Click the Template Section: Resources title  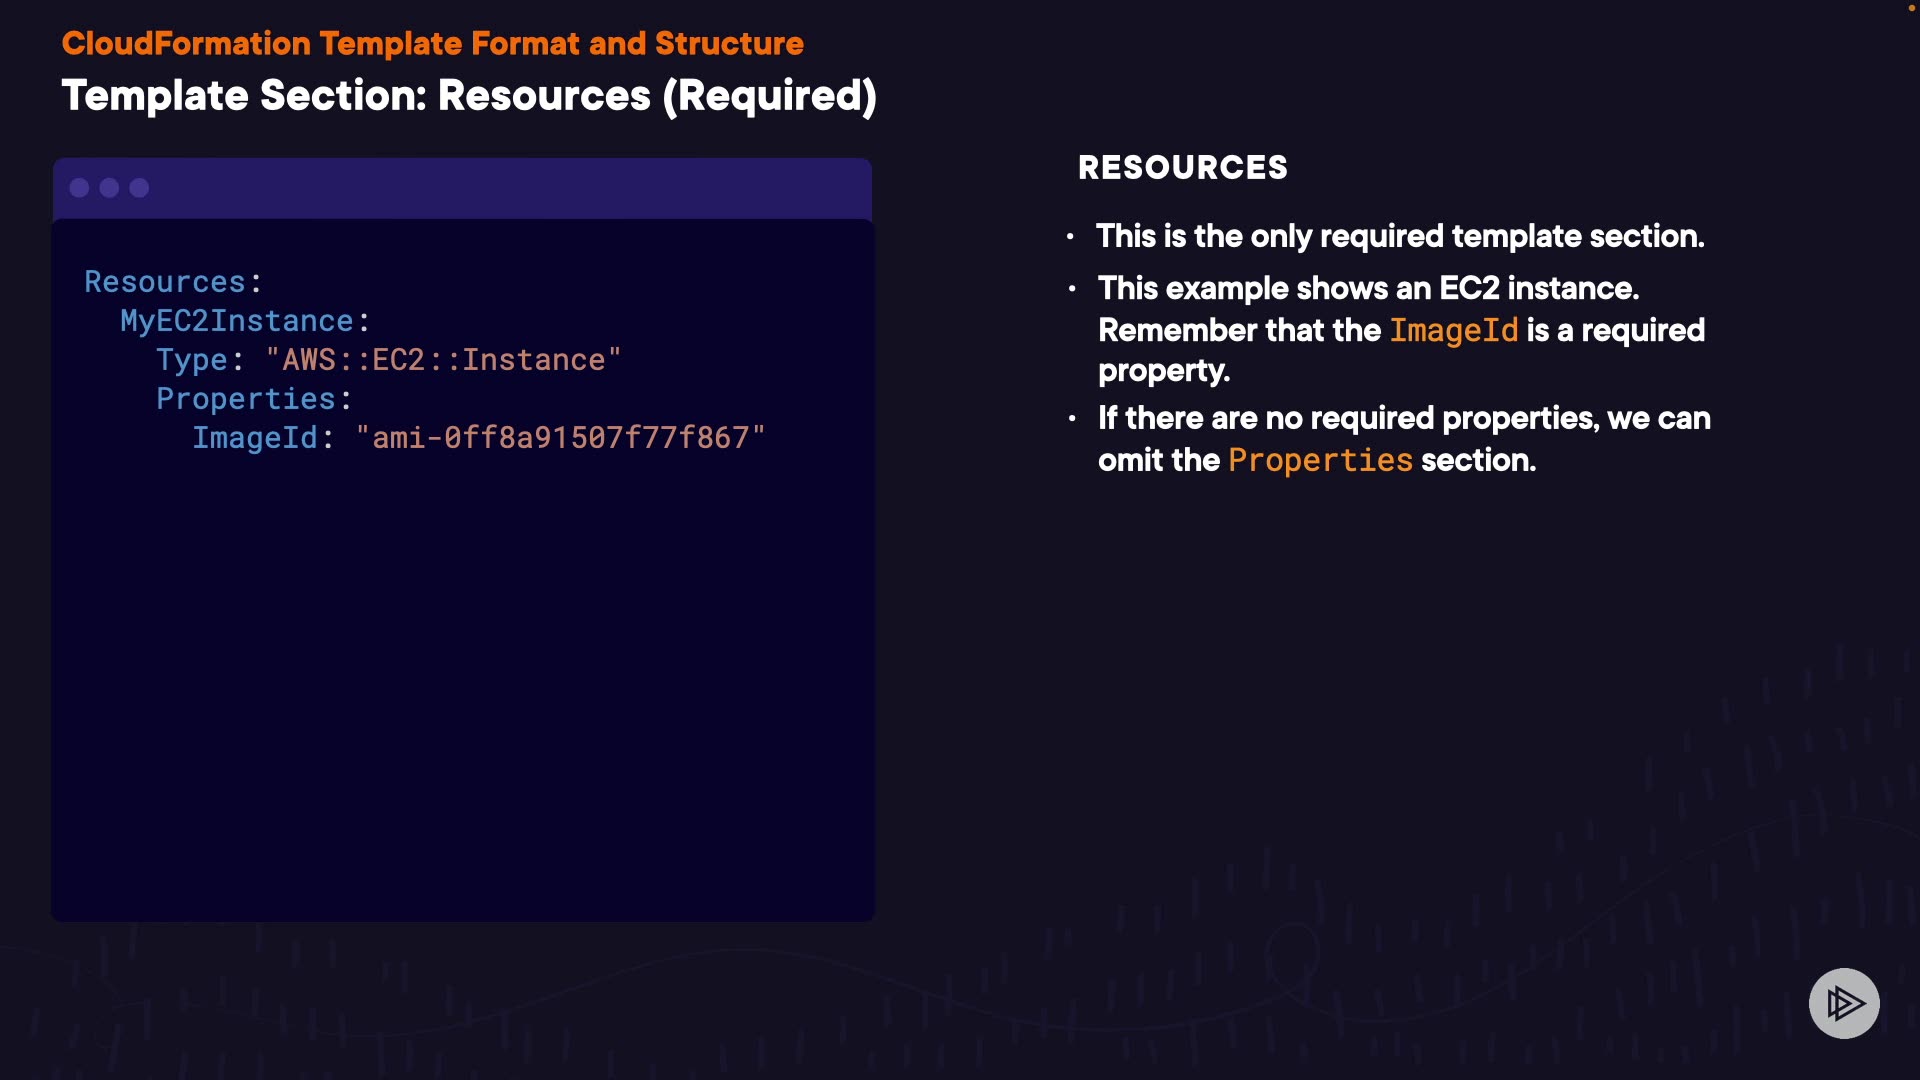tap(468, 96)
